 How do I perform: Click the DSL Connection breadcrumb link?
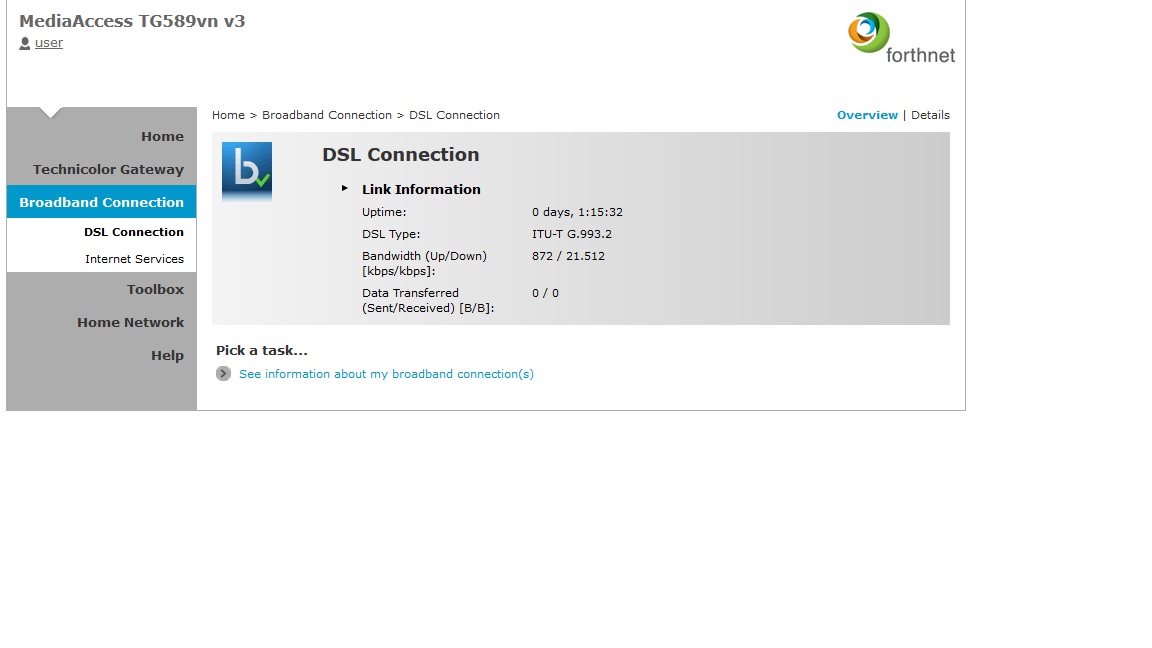coord(454,115)
